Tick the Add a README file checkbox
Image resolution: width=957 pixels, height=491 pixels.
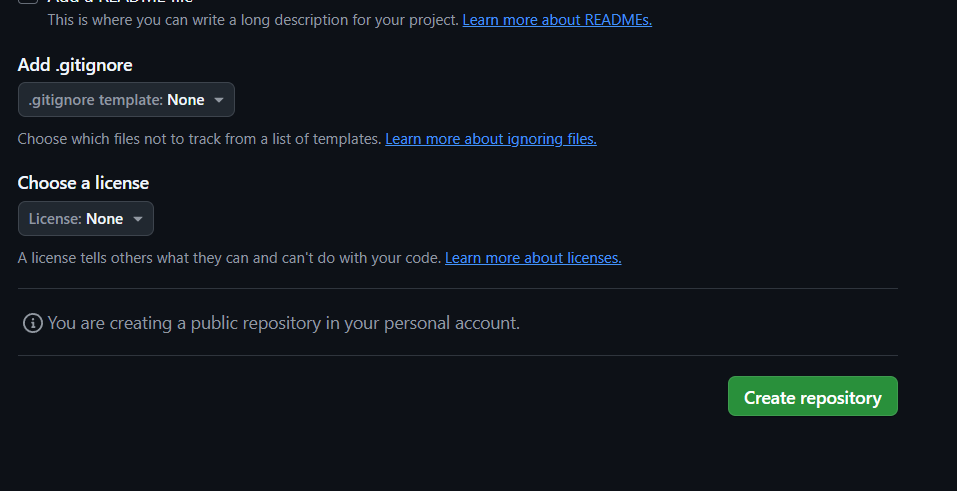pos(28,2)
